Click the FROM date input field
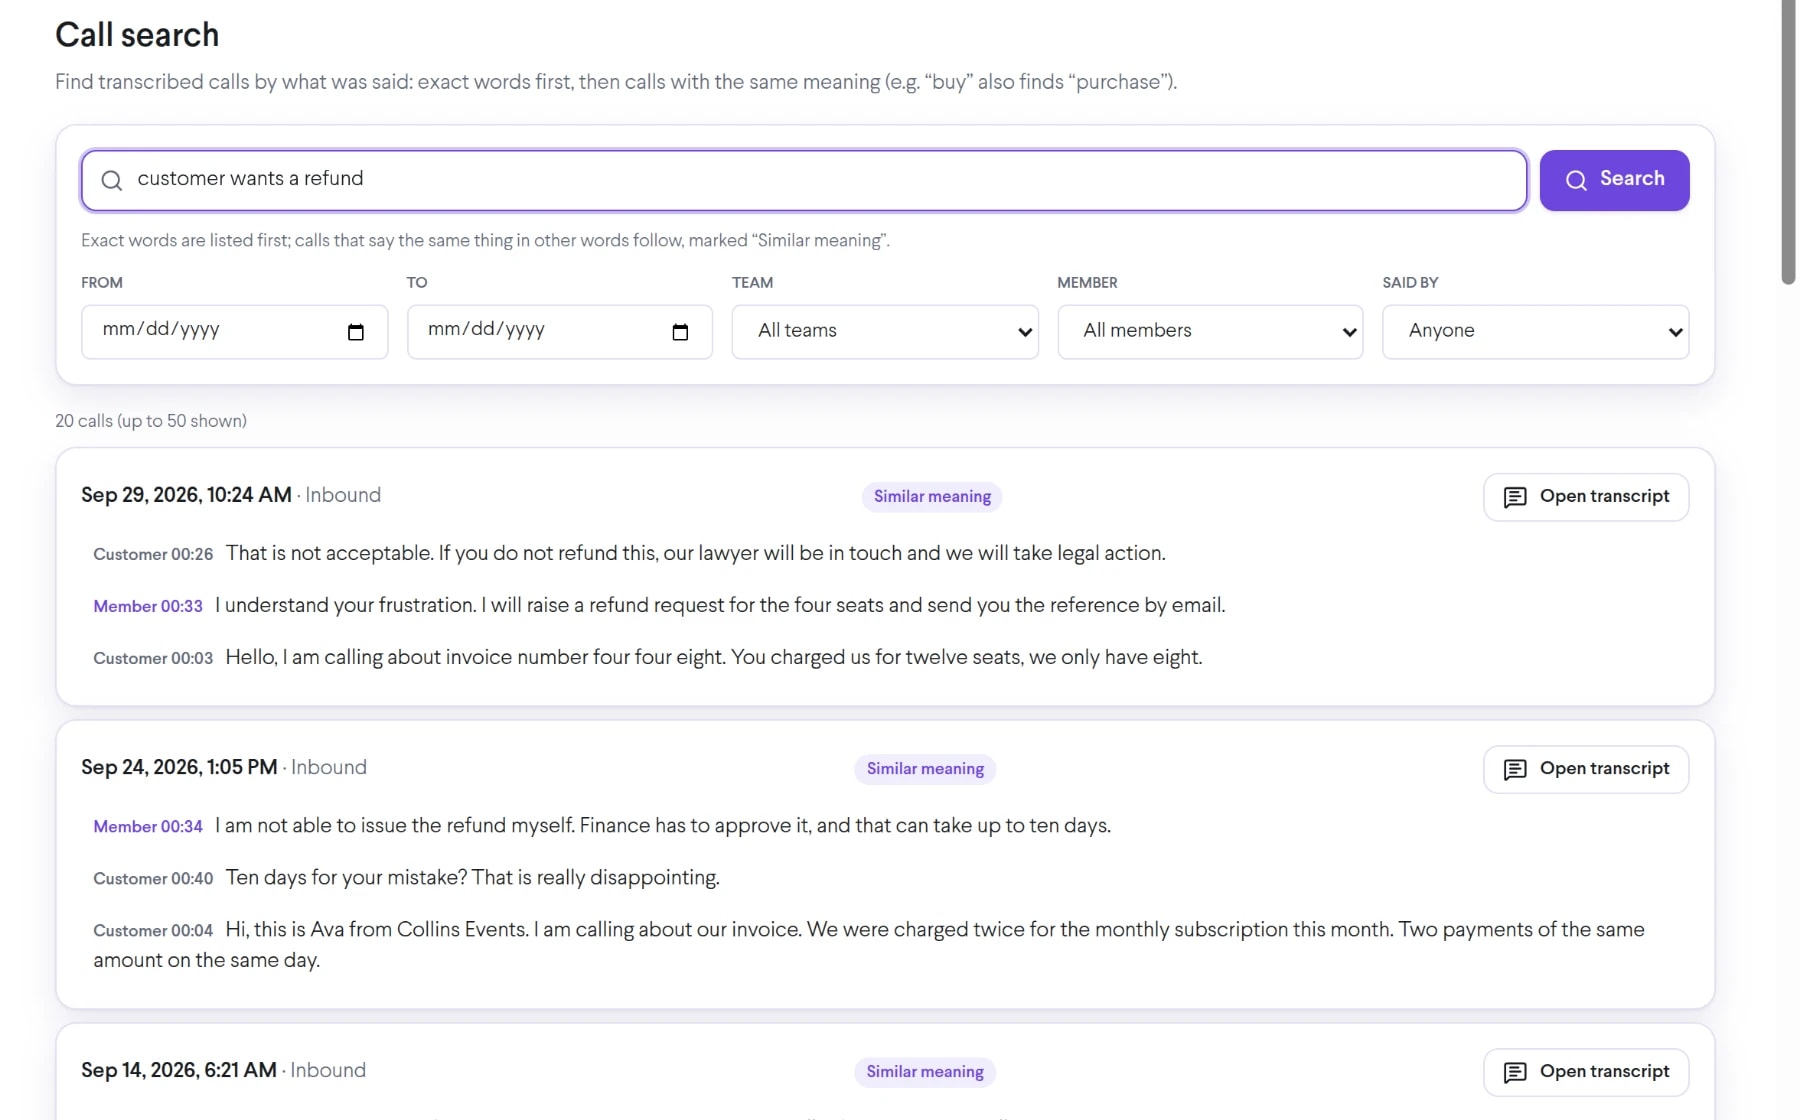 (x=234, y=332)
